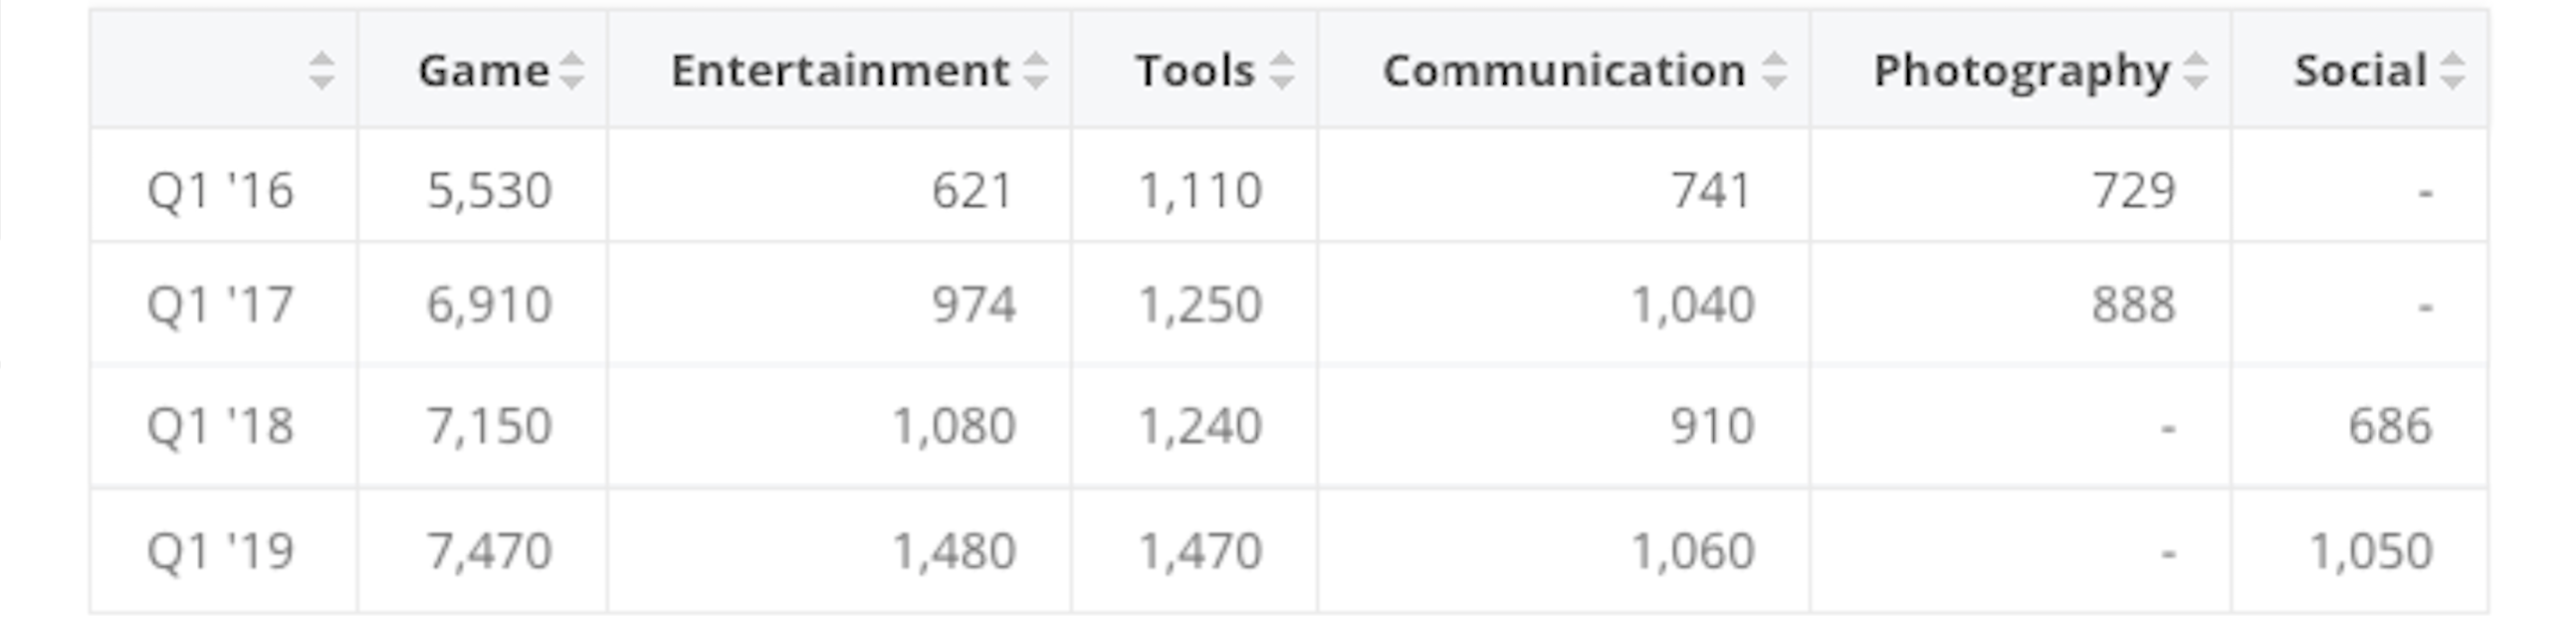Click the Game column header text
Screen dimensions: 2576x635
483,71
